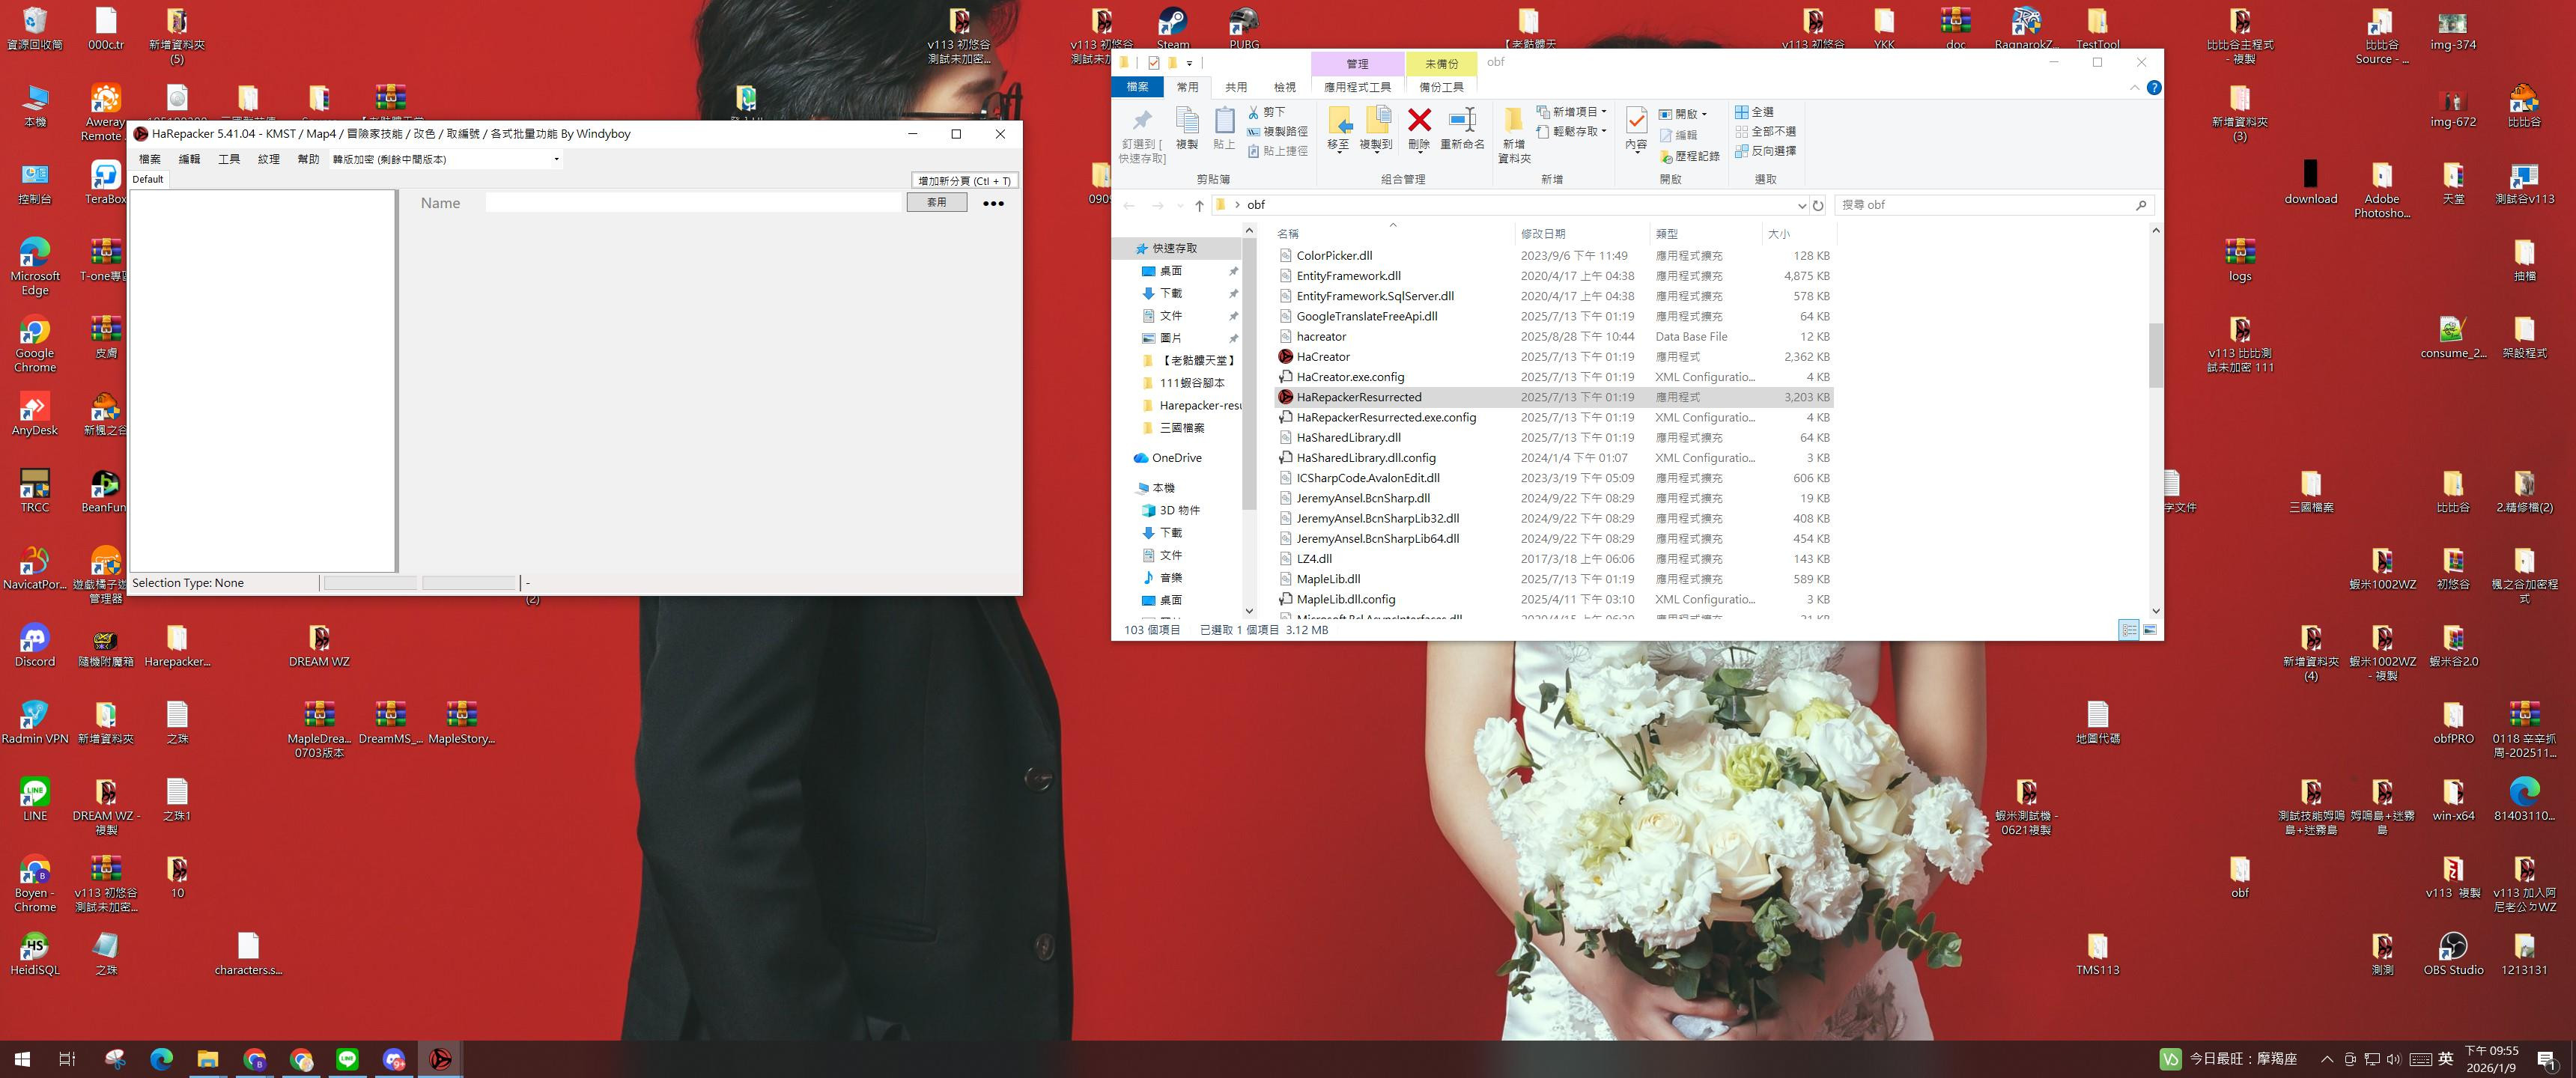Screen dimensions: 2576x1078
Task: Click the Name input field in HaRepacker
Action: (x=693, y=202)
